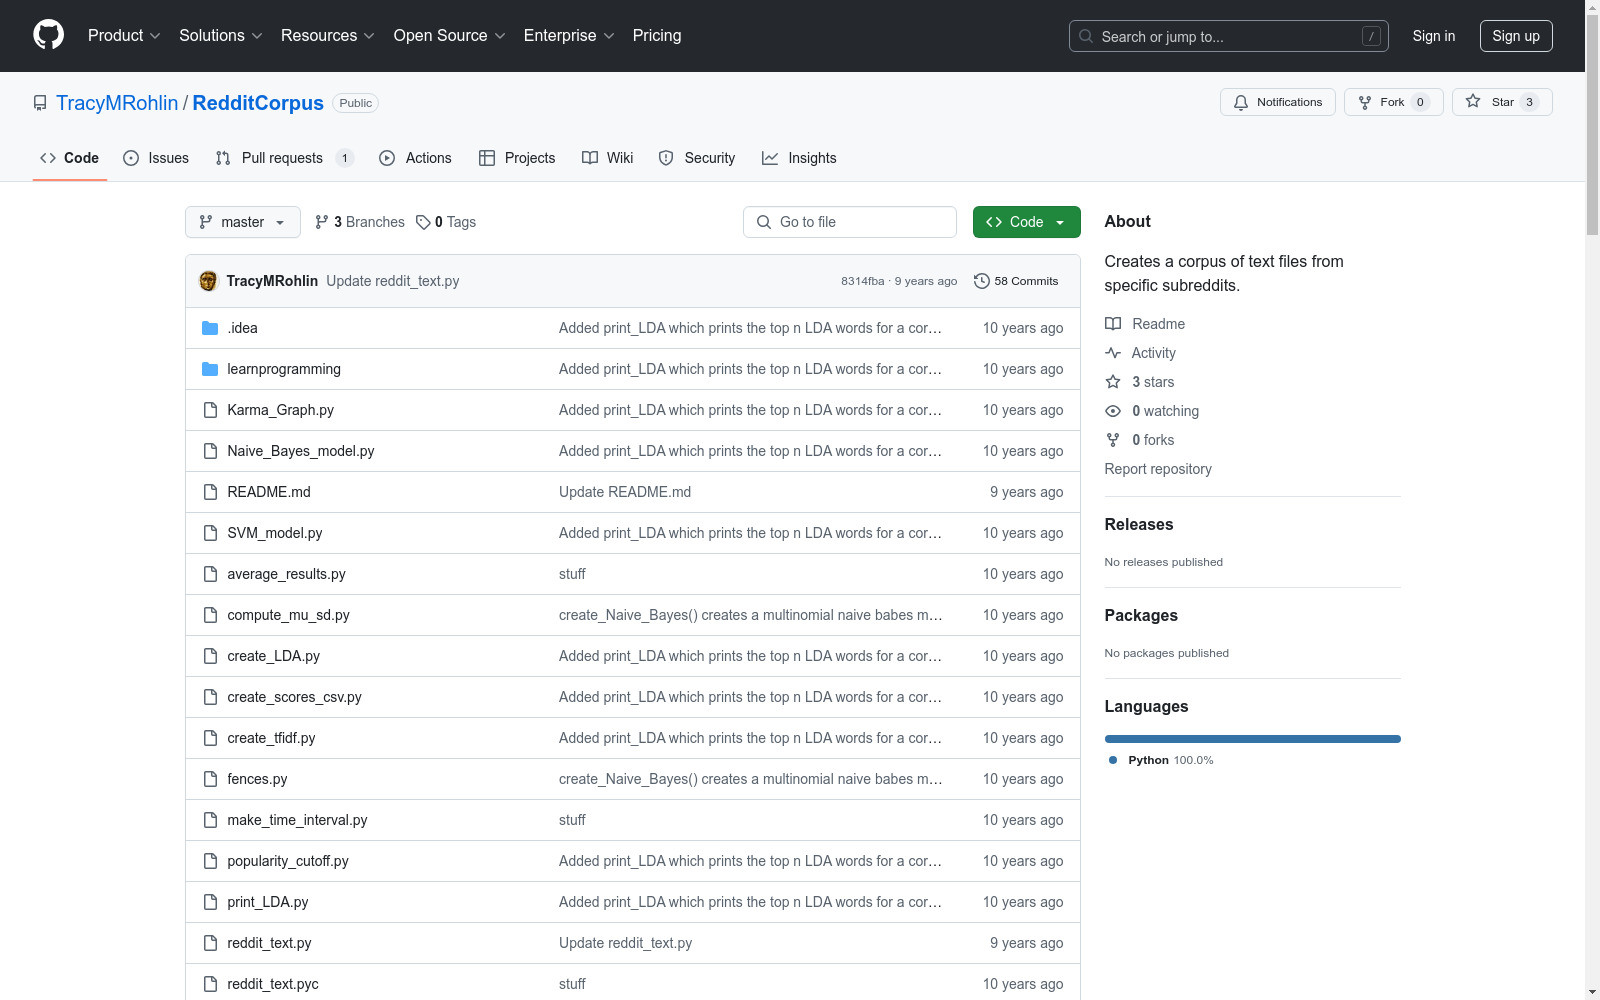Open the .idea folder icon
This screenshot has height=1000, width=1600.
click(210, 328)
